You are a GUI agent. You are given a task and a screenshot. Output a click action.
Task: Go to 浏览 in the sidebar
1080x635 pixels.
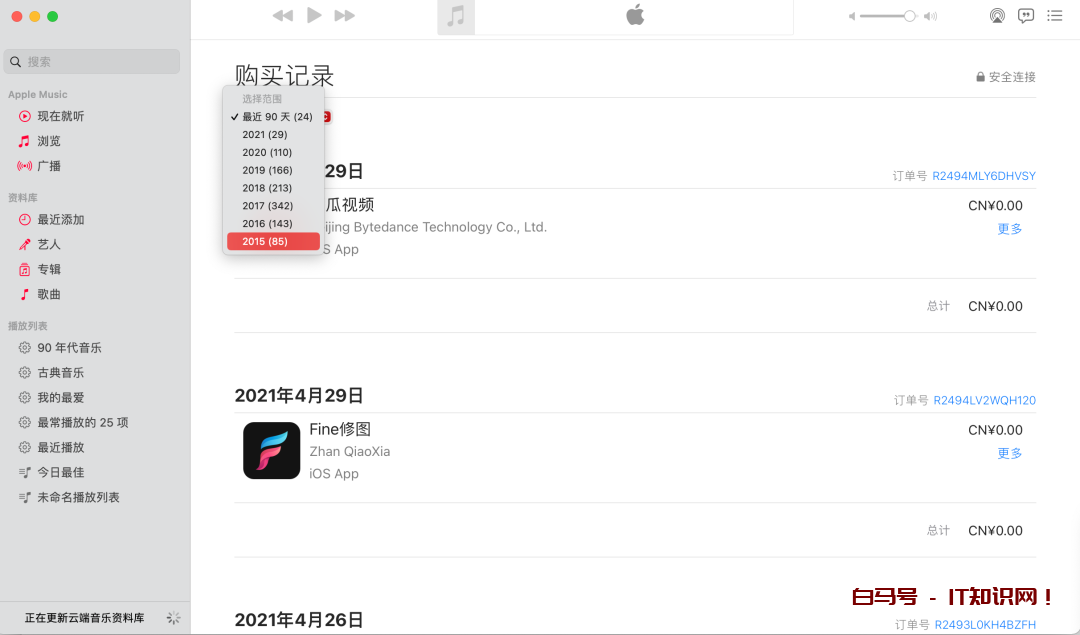pyautogui.click(x=49, y=141)
